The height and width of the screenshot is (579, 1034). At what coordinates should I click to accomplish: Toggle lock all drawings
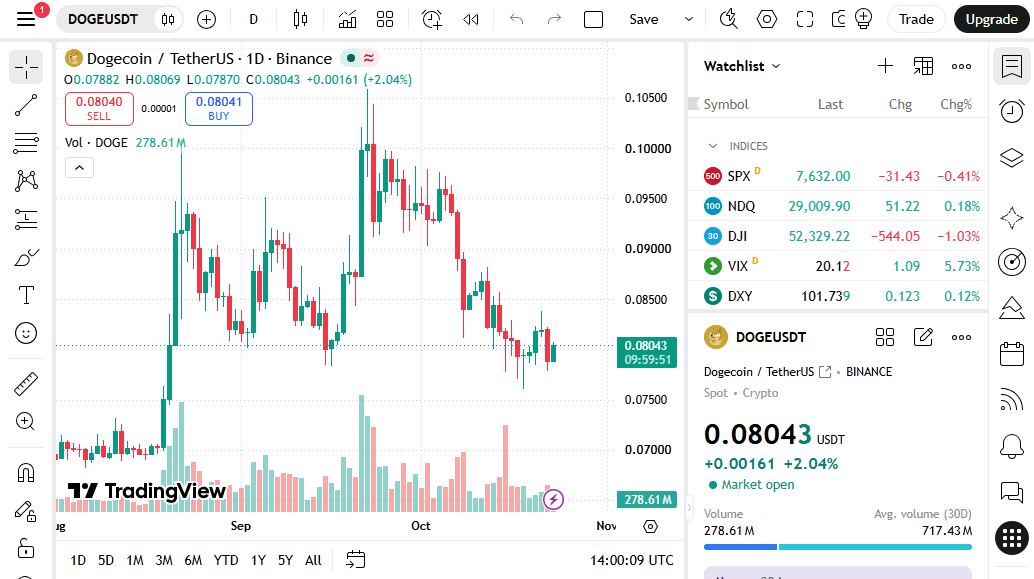click(x=26, y=549)
